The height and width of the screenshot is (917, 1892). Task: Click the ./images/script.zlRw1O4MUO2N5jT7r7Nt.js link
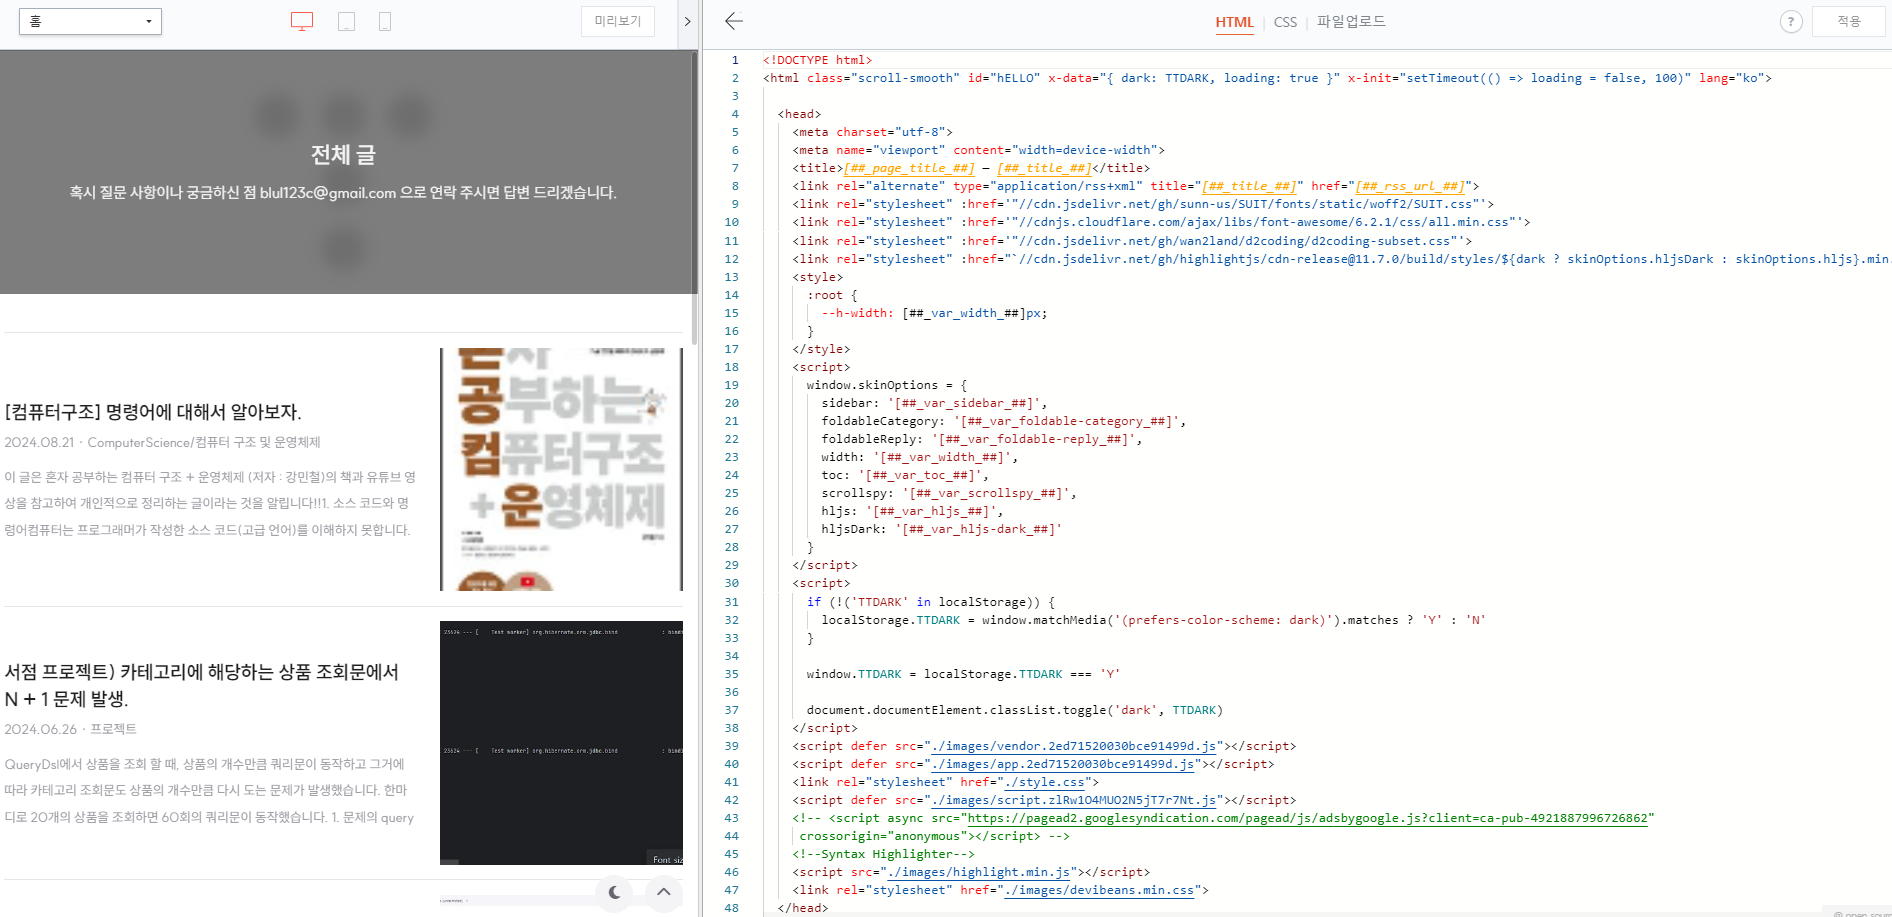(1074, 800)
